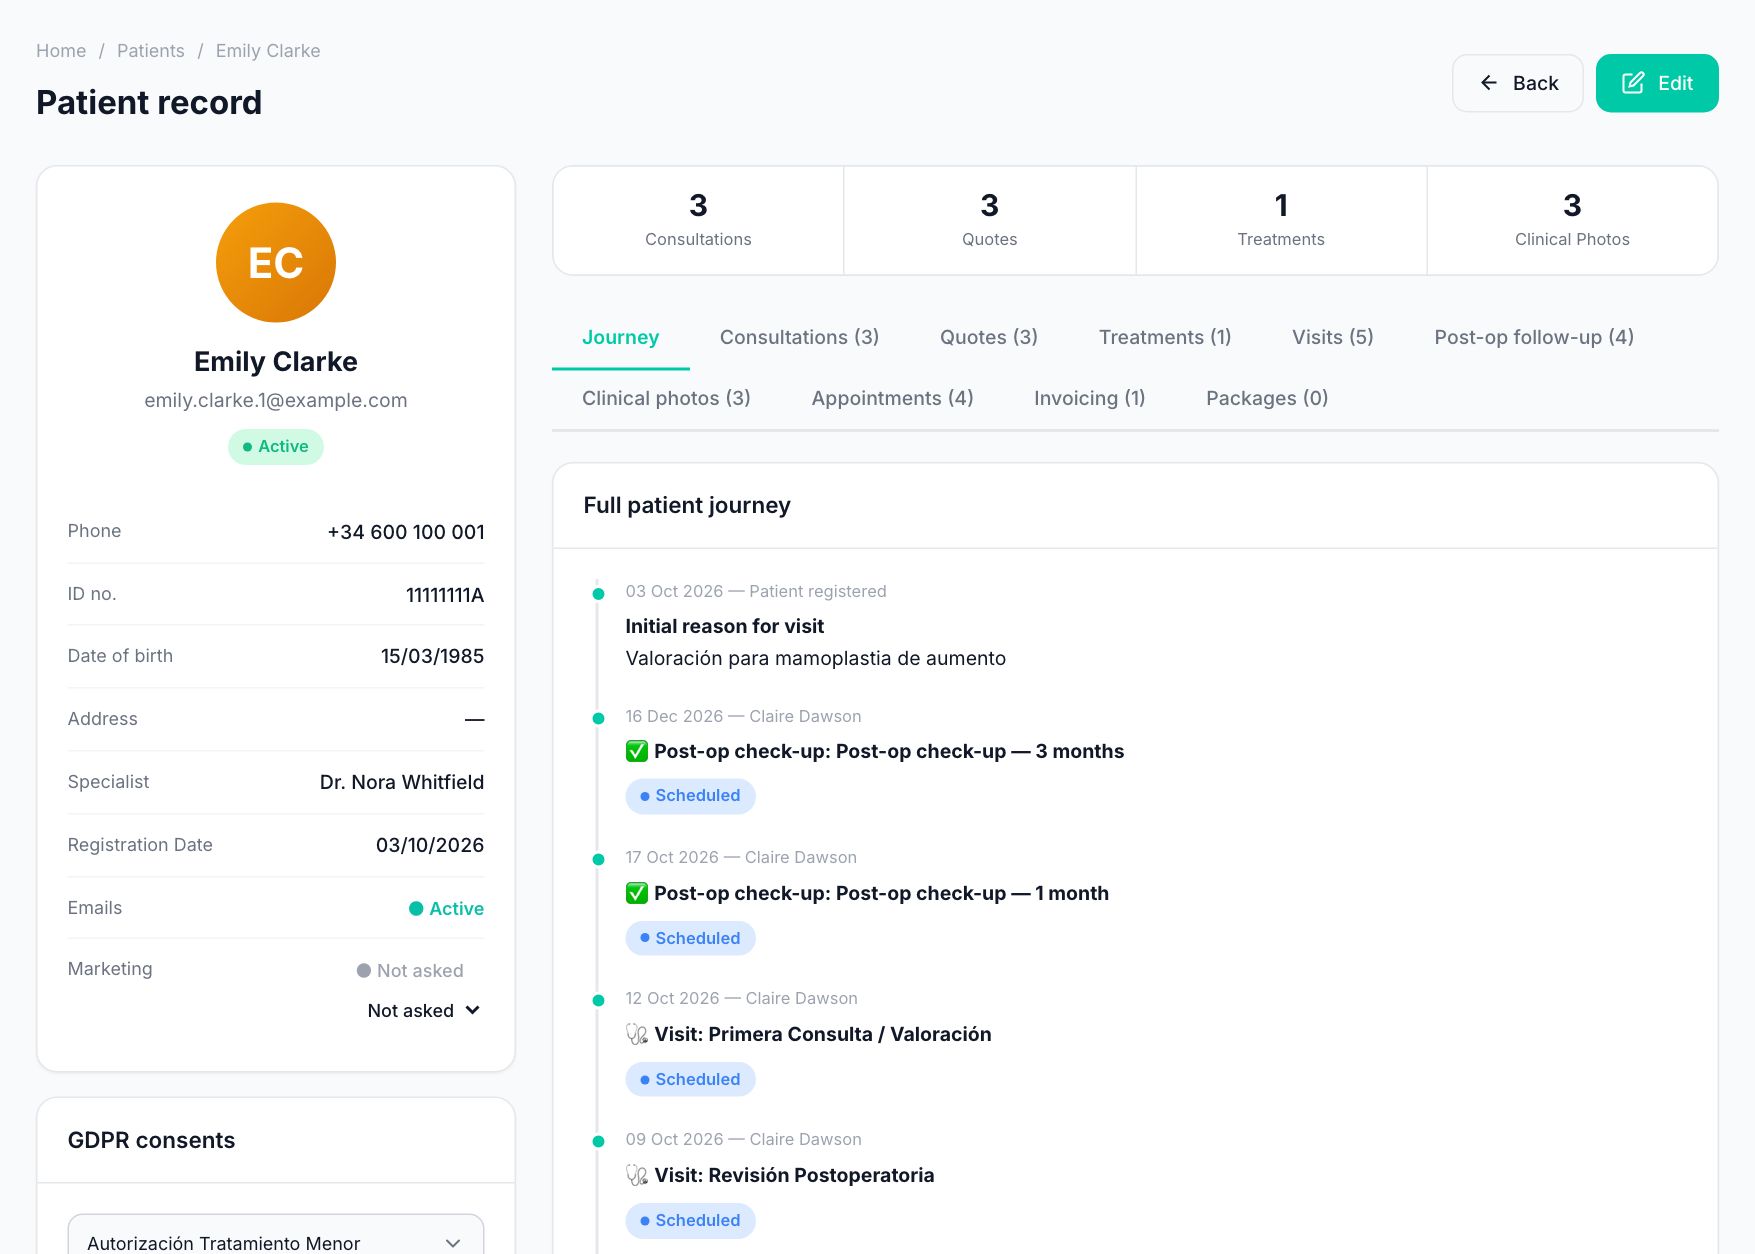1755x1254 pixels.
Task: Click the Full patient journey heading
Action: (687, 505)
